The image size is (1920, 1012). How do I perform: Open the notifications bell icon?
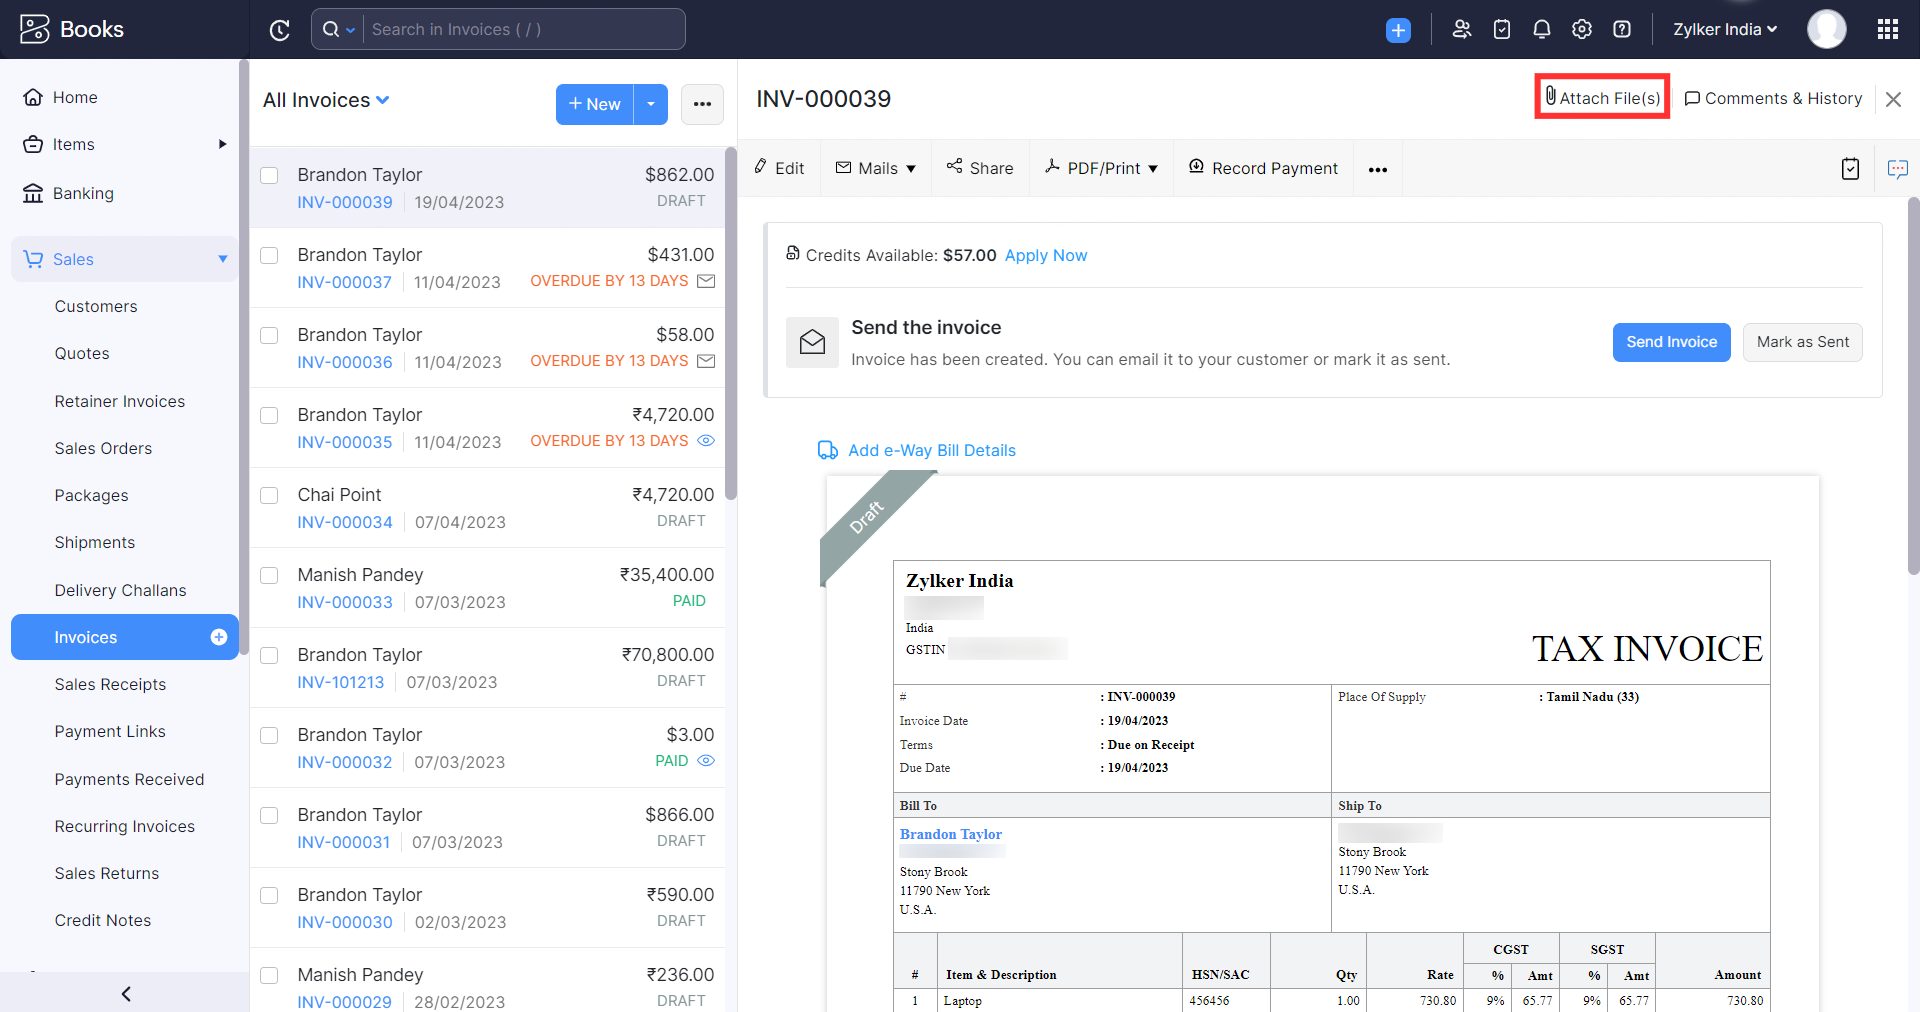tap(1541, 29)
